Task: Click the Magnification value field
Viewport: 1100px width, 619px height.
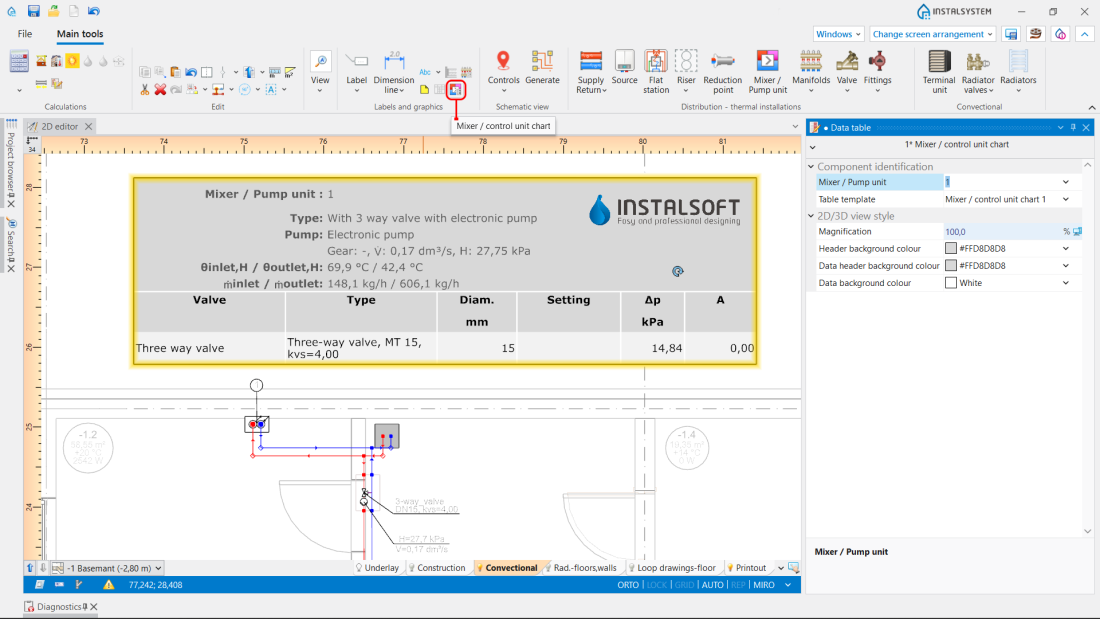Action: tap(1002, 232)
